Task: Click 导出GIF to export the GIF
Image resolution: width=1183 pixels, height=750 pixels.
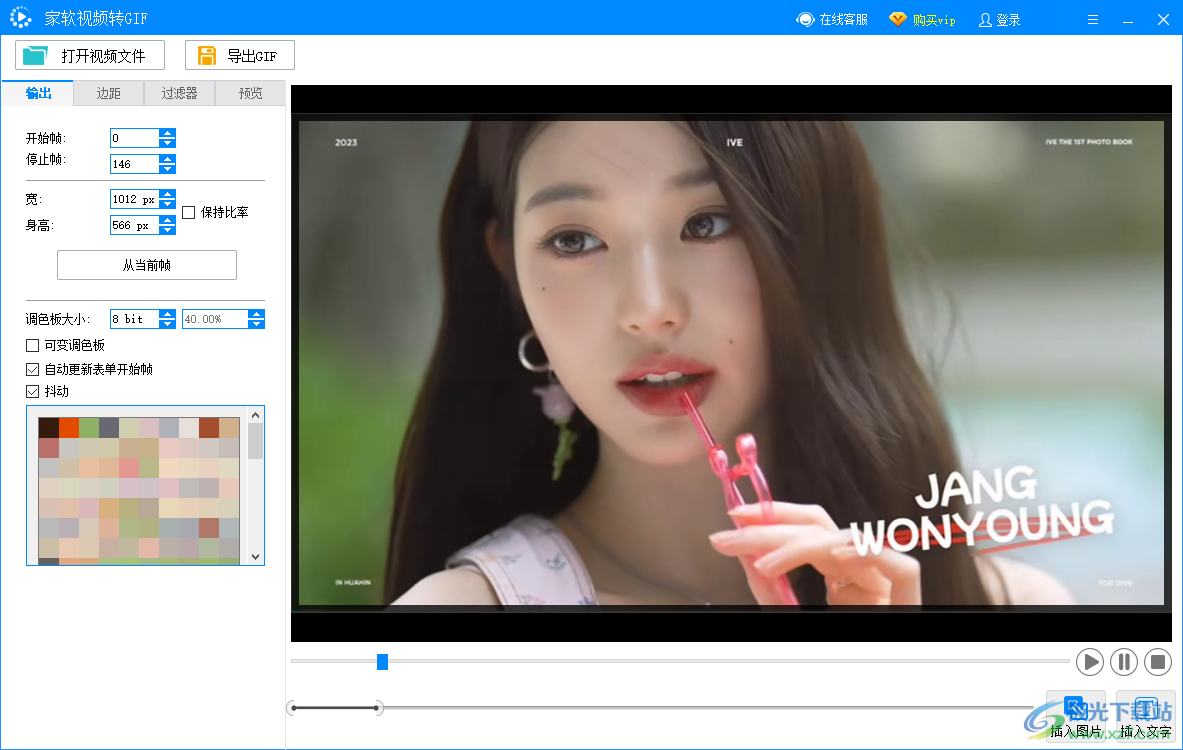Action: 240,55
